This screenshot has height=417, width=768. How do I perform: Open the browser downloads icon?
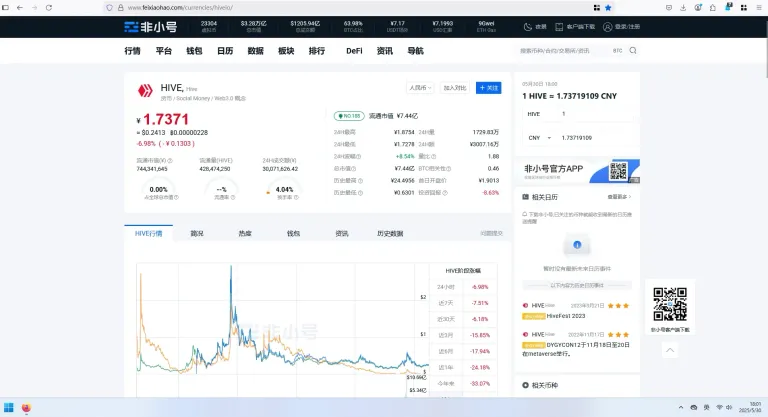pos(683,8)
